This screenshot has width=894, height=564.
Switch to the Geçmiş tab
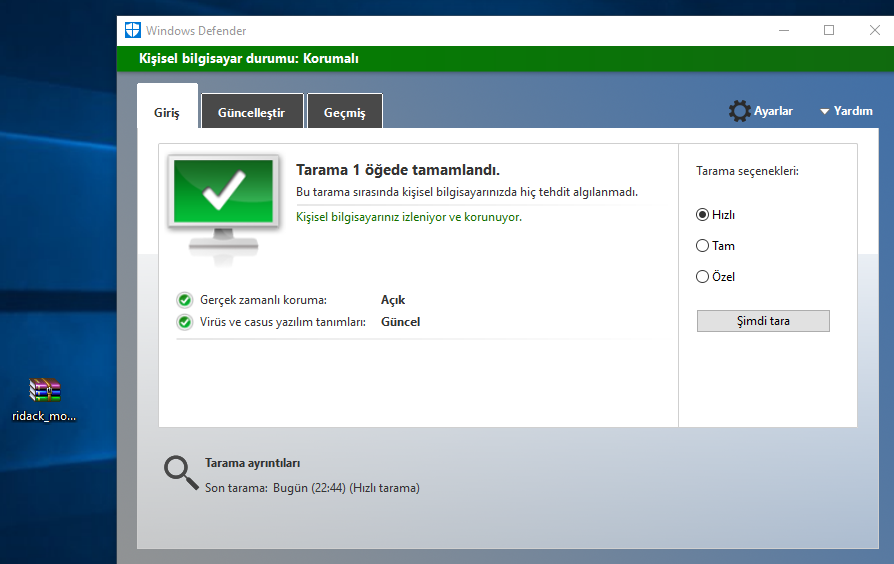click(x=345, y=111)
